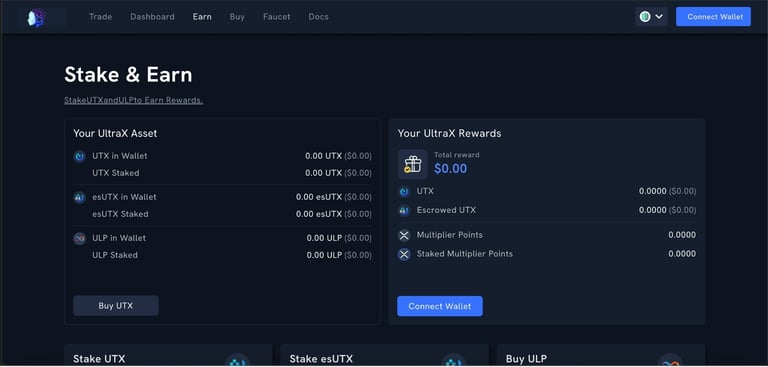Click the $0.00 total reward value
The image size is (768, 367).
[451, 169]
